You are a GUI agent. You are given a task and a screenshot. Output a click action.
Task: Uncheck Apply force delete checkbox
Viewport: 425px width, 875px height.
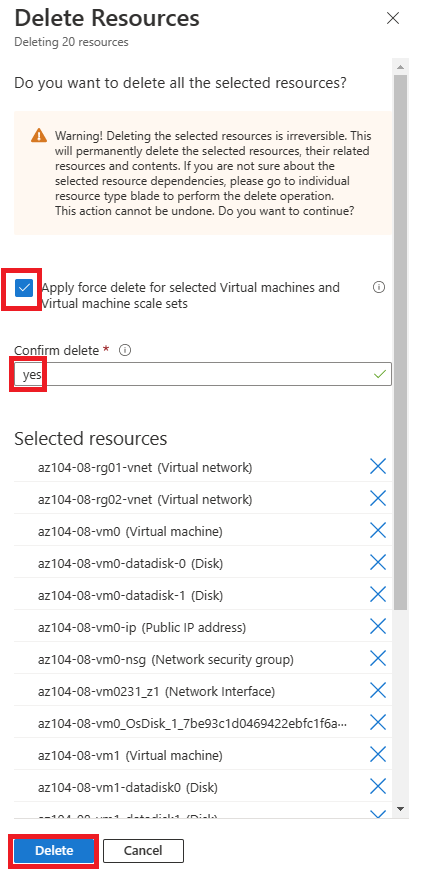click(25, 288)
